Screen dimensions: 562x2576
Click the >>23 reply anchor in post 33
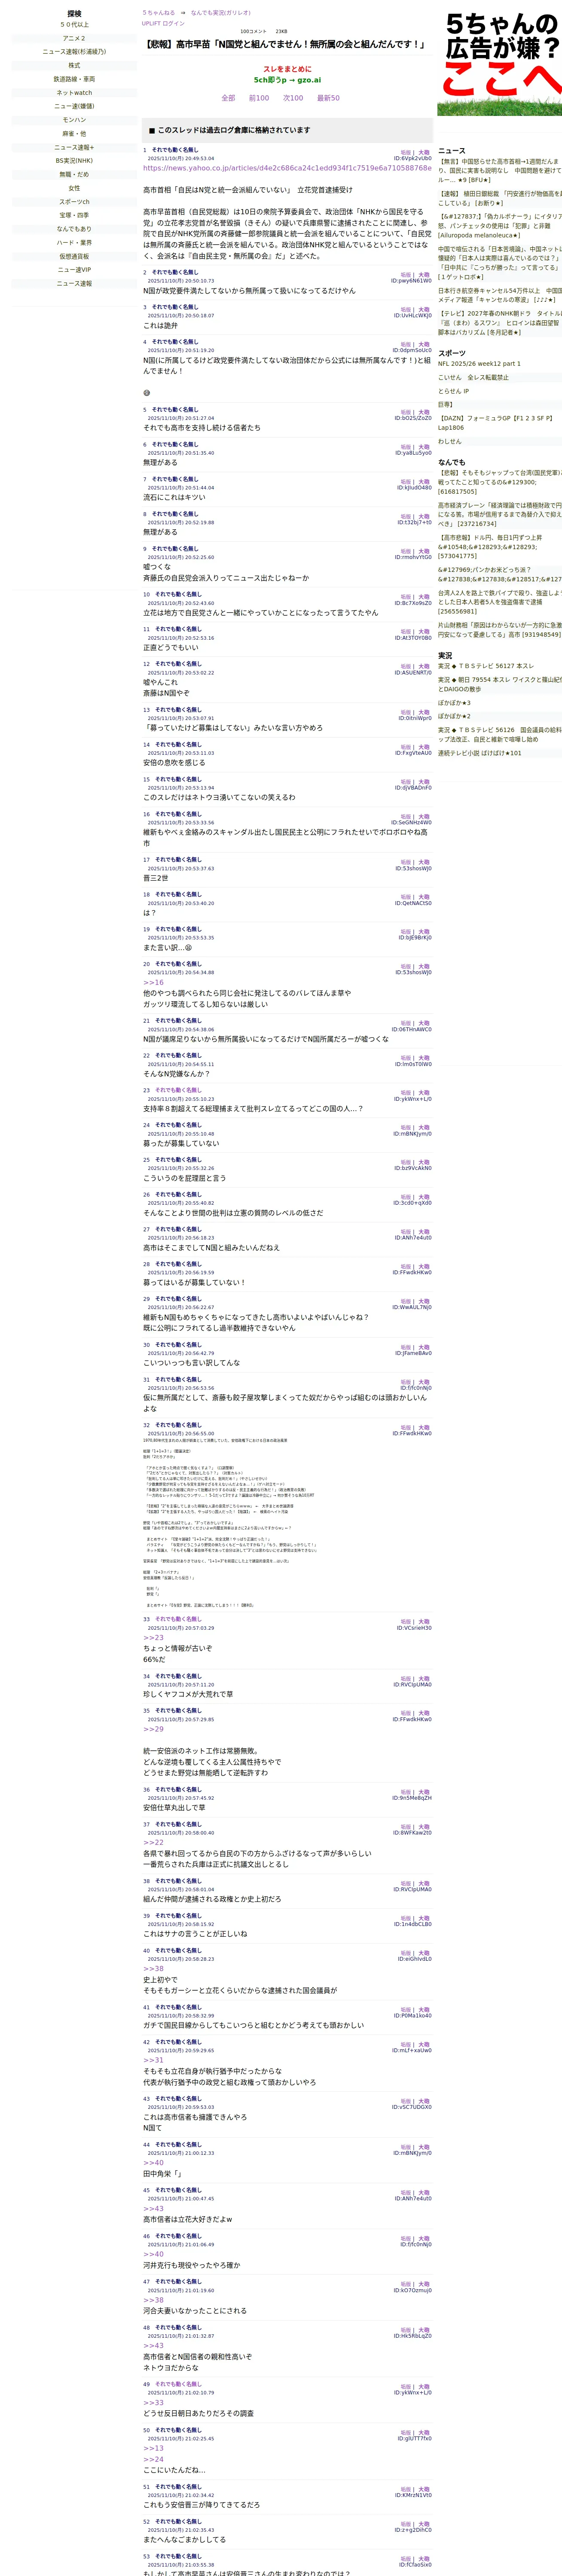click(x=153, y=1638)
